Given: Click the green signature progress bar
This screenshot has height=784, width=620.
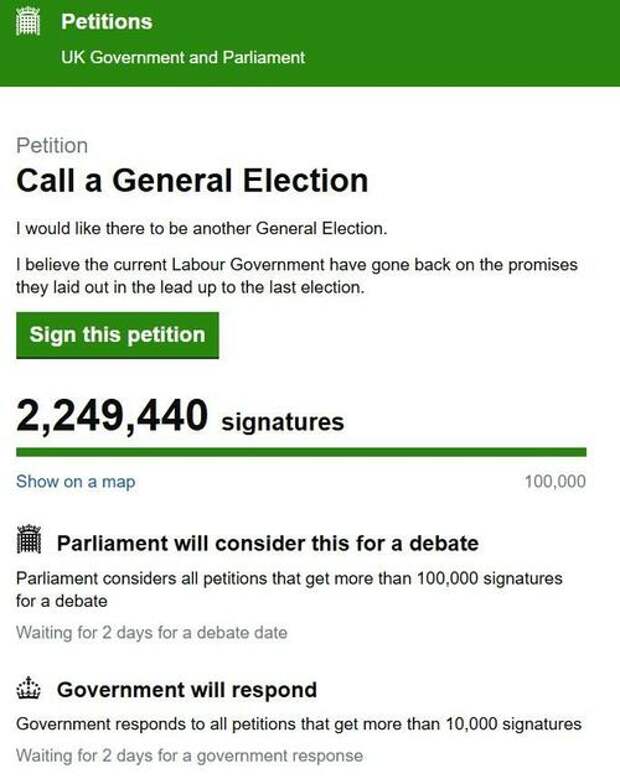Looking at the screenshot, I should 301,452.
